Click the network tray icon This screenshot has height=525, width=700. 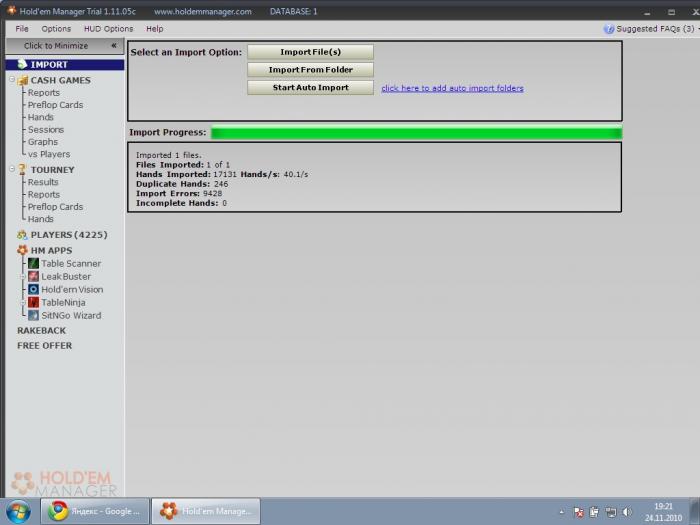point(611,512)
